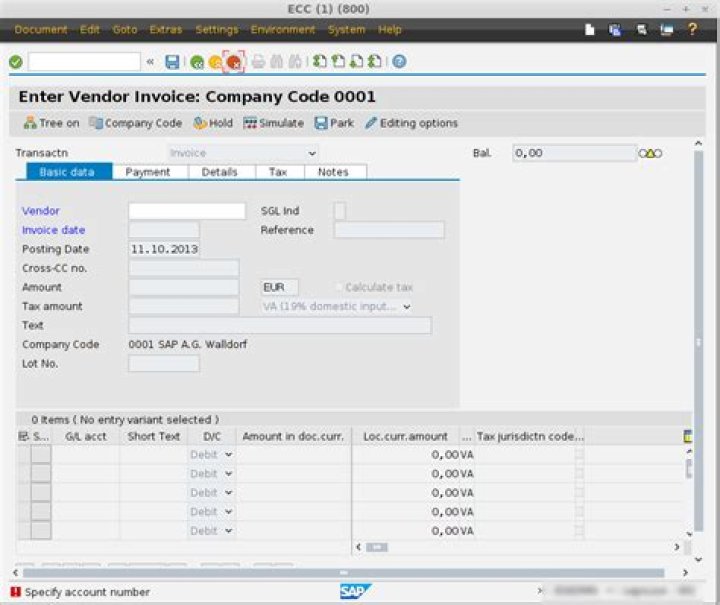Screen dimensions: 720x605
Task: Click the red Cancel icon
Action: pos(234,62)
